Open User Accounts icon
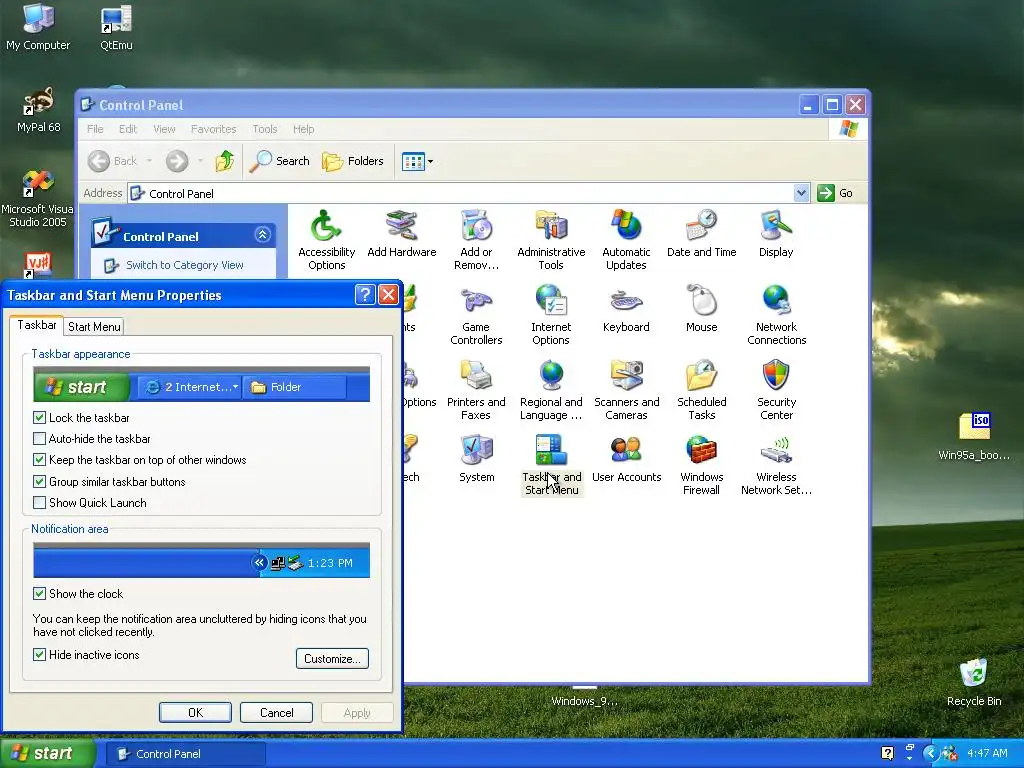Image resolution: width=1024 pixels, height=768 pixels. [626, 458]
